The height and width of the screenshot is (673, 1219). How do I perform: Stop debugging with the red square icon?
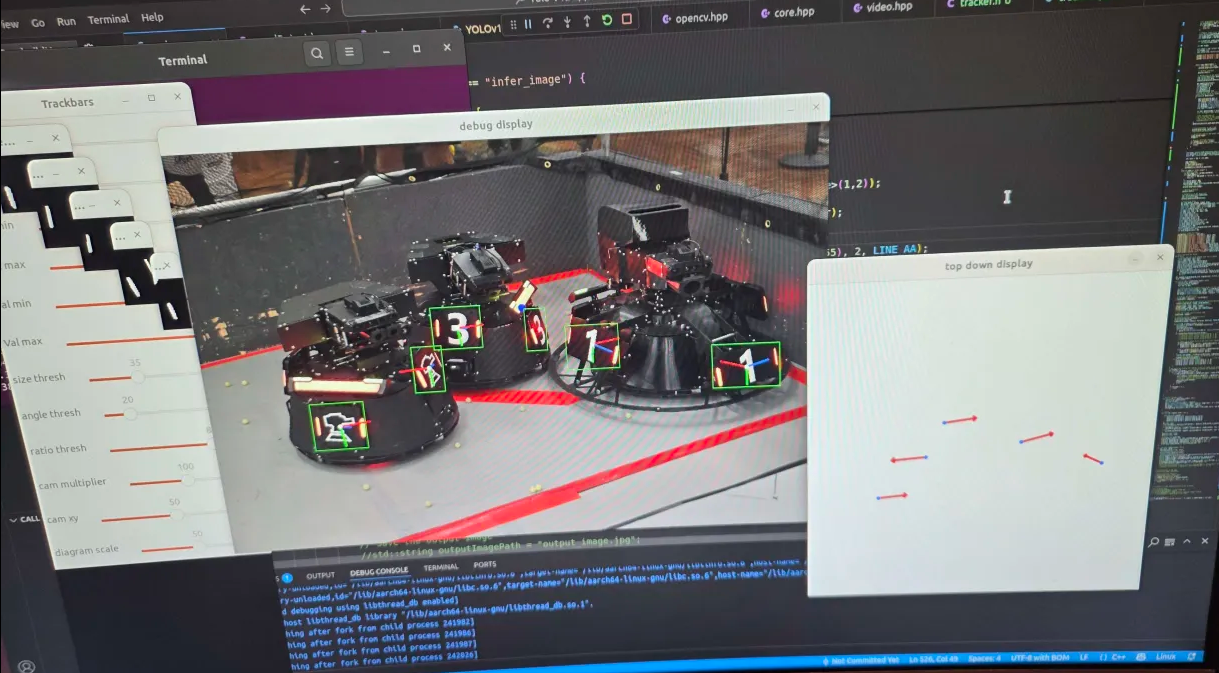coord(627,19)
